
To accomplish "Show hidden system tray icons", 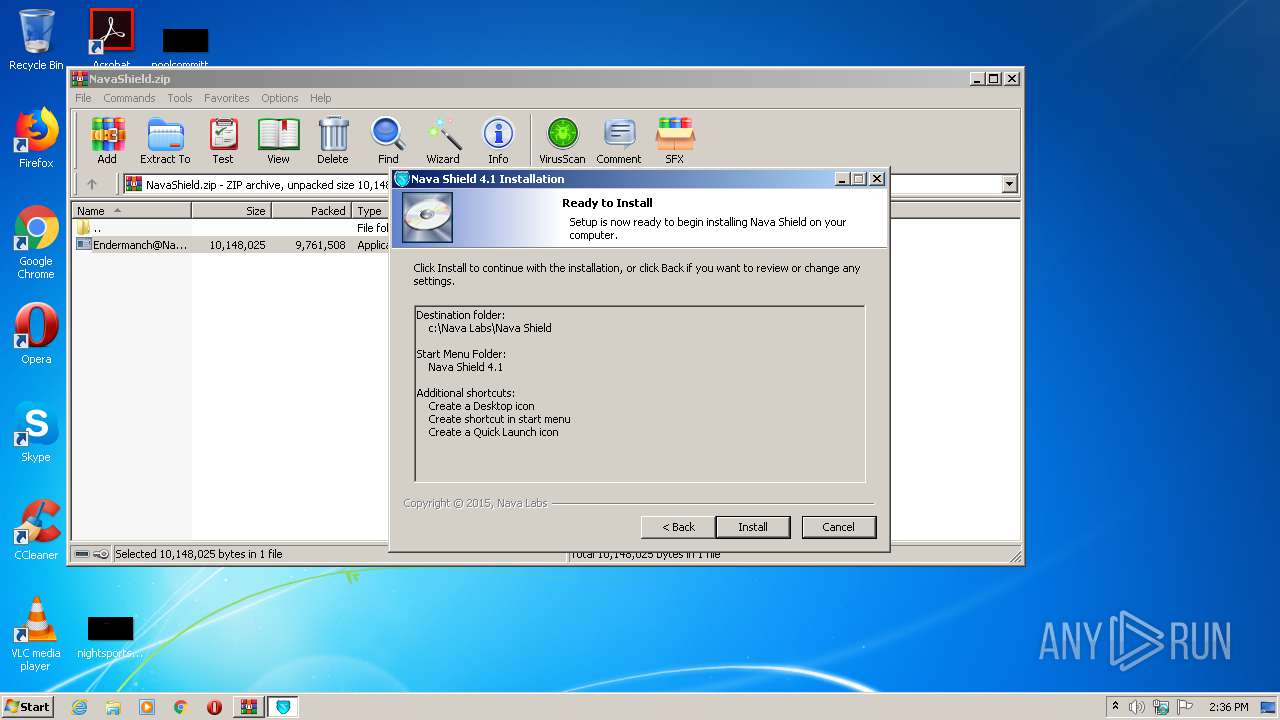I will tap(1115, 707).
